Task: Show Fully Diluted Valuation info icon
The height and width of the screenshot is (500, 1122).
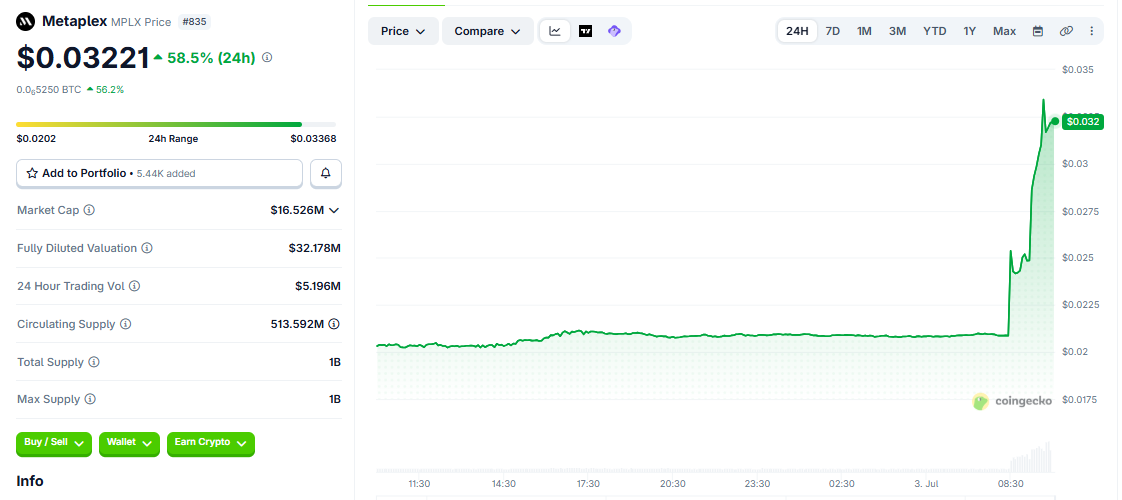Action: point(147,248)
